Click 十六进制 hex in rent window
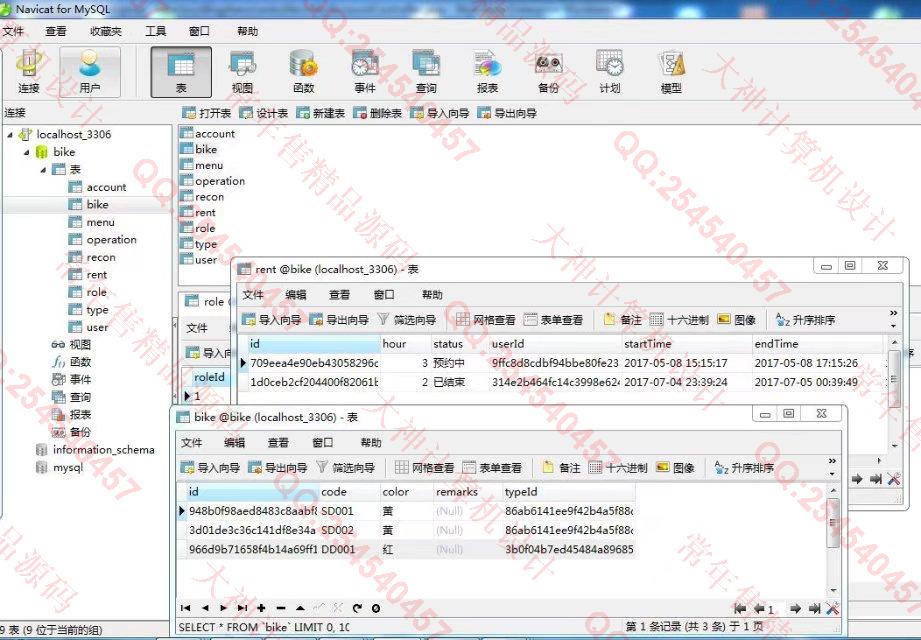Viewport: 921px width, 640px height. click(680, 320)
